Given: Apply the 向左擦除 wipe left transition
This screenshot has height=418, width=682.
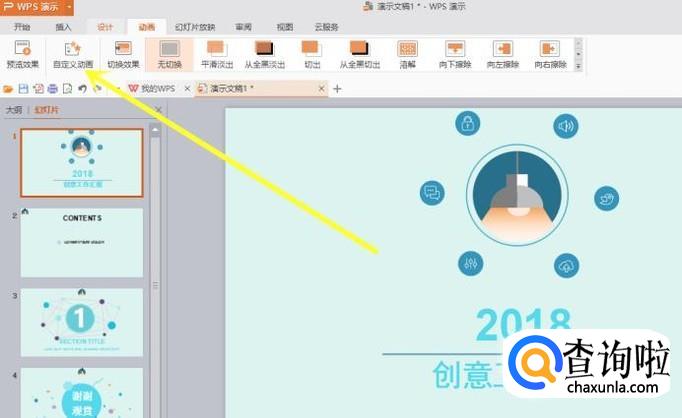Looking at the screenshot, I should click(503, 55).
